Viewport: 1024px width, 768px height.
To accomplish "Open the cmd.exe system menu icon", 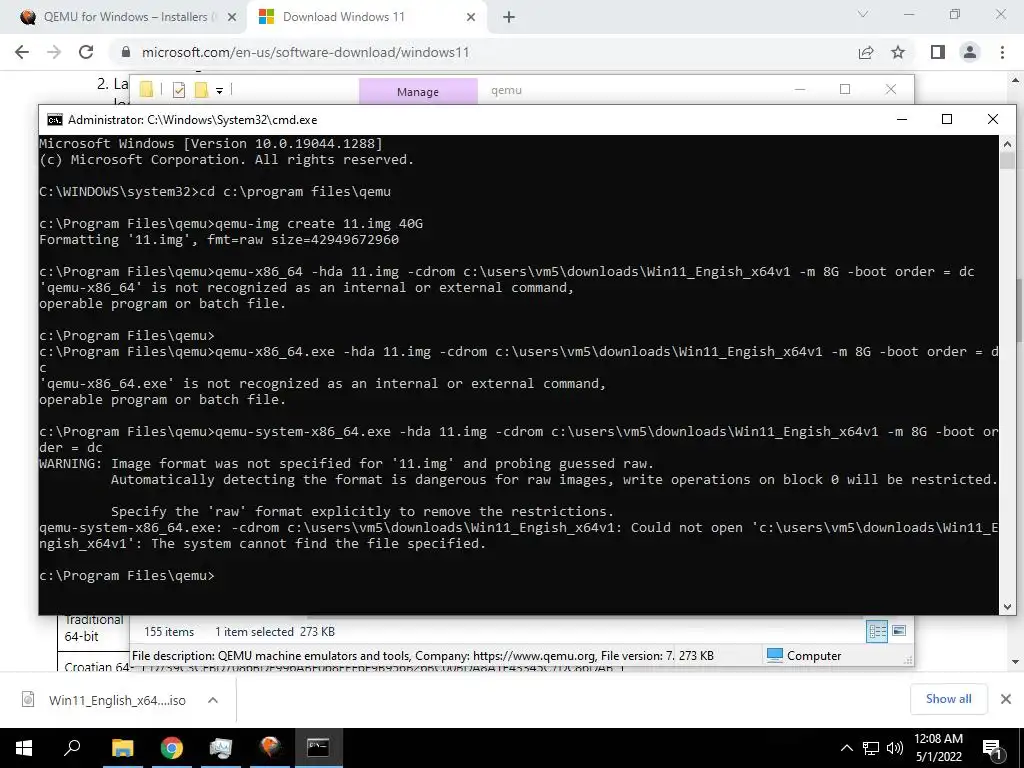I will click(x=55, y=120).
